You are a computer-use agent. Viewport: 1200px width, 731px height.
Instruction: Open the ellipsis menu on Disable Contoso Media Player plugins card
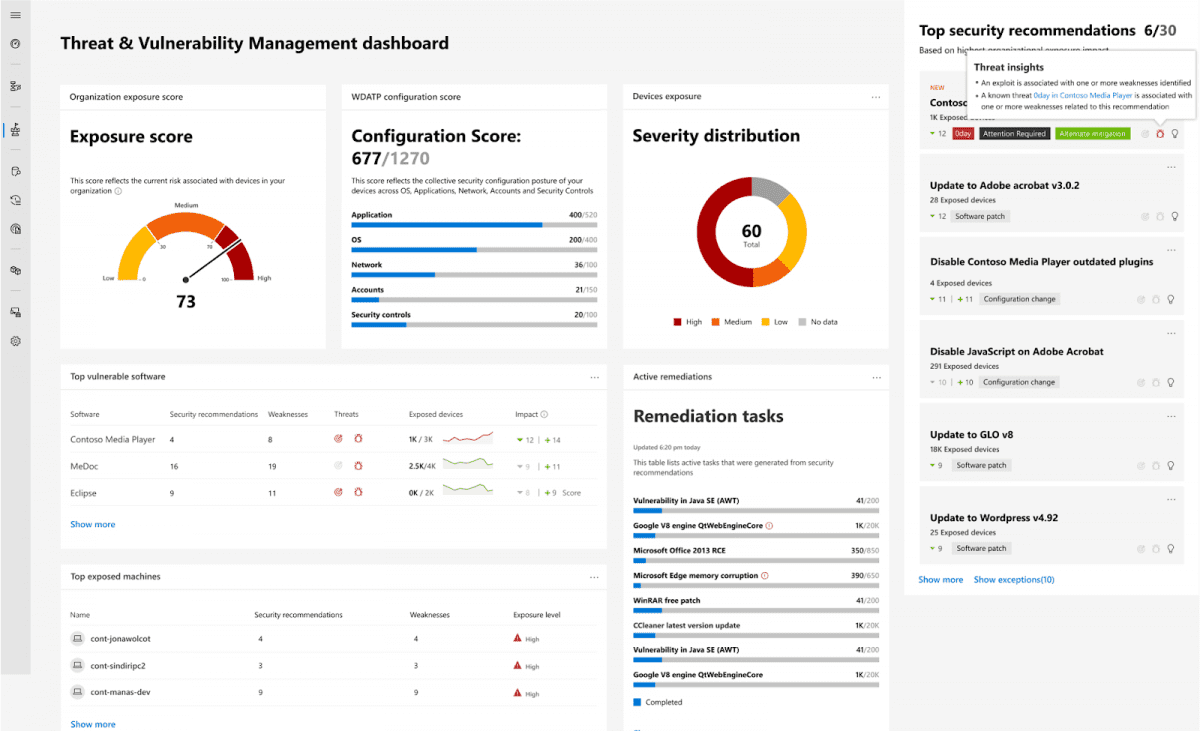tap(1171, 249)
